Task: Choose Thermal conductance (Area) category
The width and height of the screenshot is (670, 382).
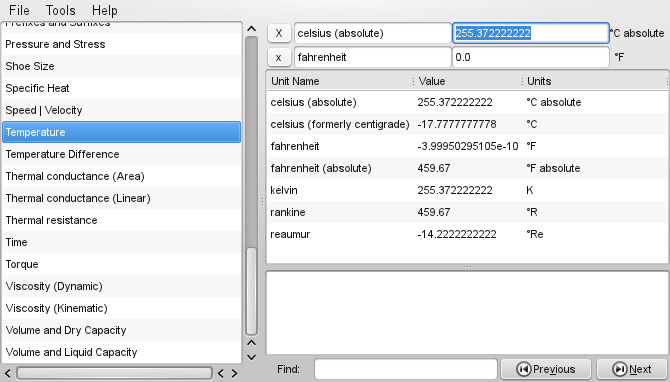Action: click(121, 176)
